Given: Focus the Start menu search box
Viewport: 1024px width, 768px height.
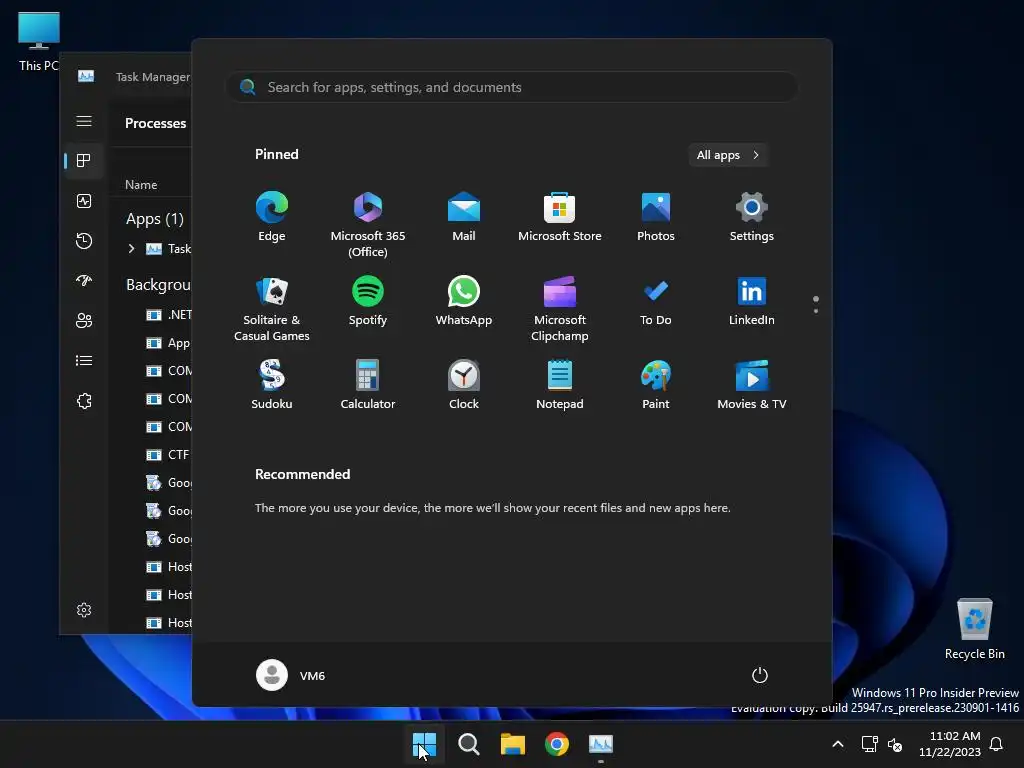Looking at the screenshot, I should [x=512, y=87].
